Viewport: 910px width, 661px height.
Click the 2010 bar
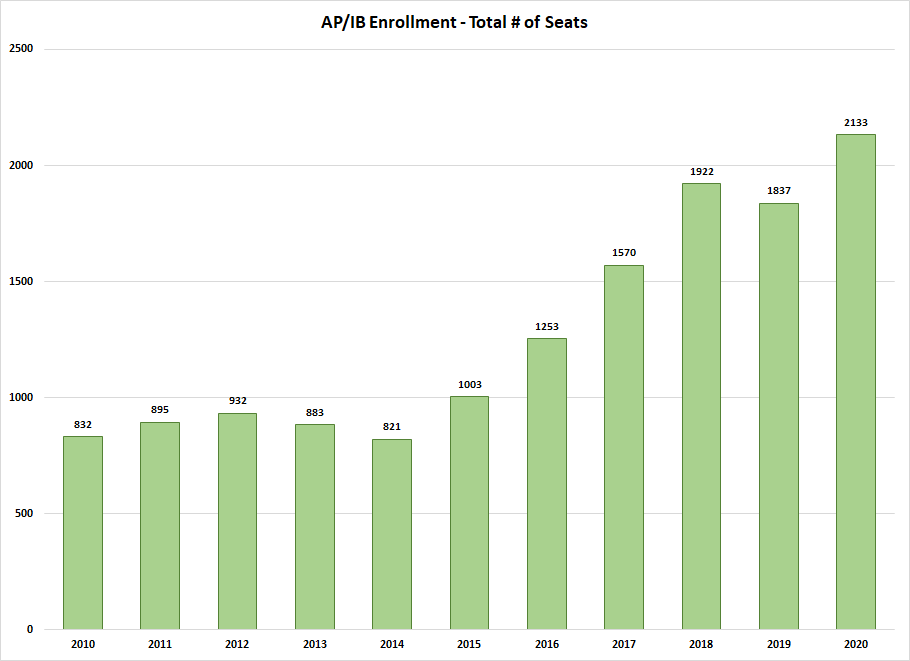(x=83, y=533)
